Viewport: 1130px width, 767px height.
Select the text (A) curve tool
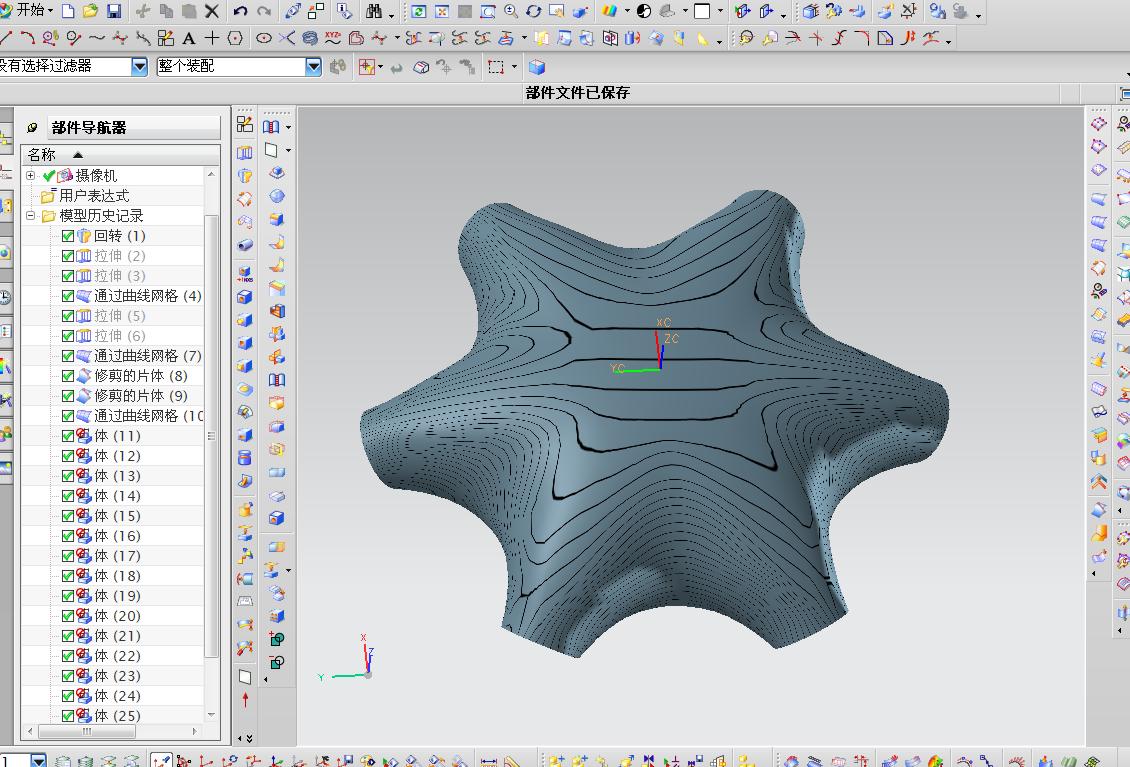click(x=188, y=38)
